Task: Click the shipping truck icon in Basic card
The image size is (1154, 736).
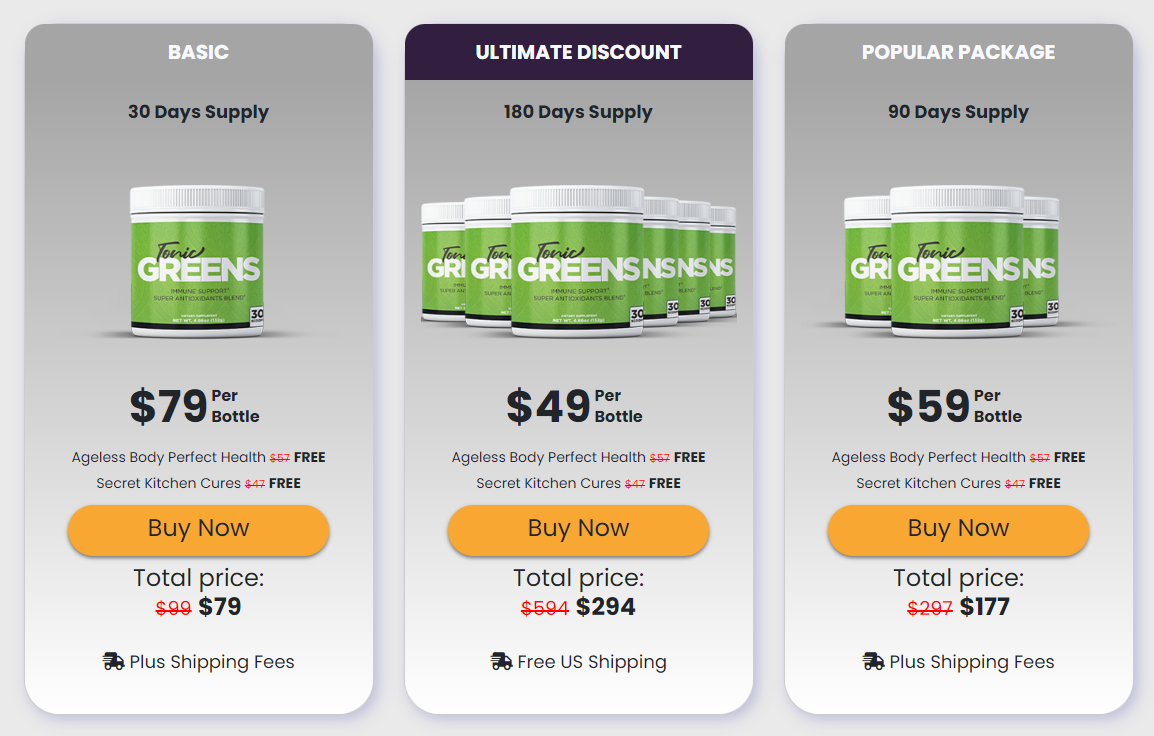Action: (113, 662)
